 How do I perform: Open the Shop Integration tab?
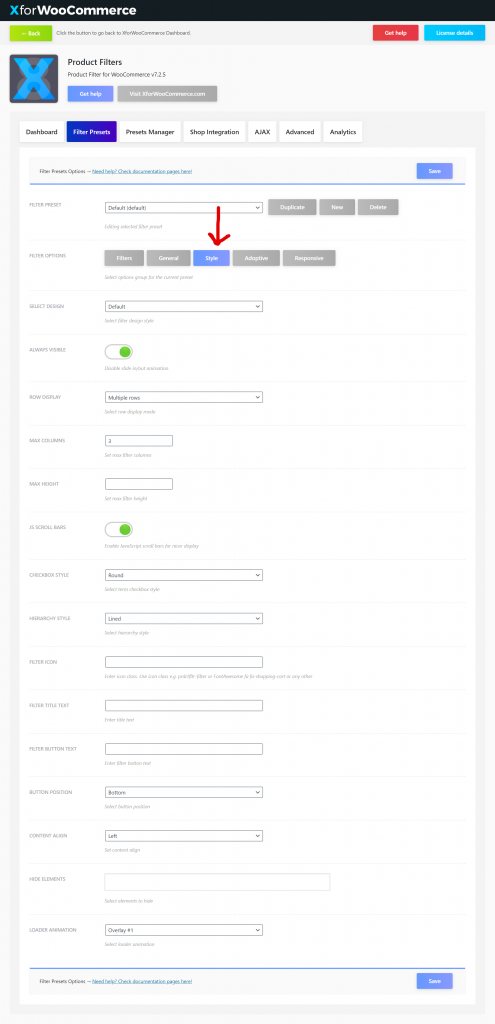(x=214, y=132)
